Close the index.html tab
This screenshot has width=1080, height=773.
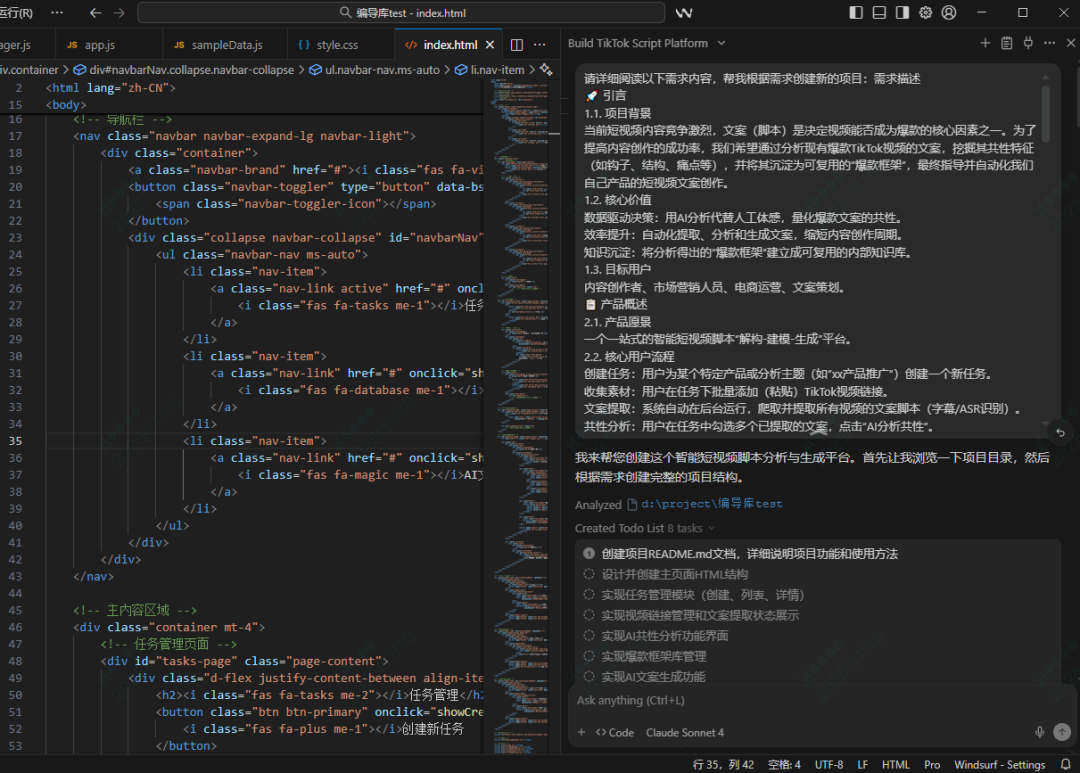[490, 45]
